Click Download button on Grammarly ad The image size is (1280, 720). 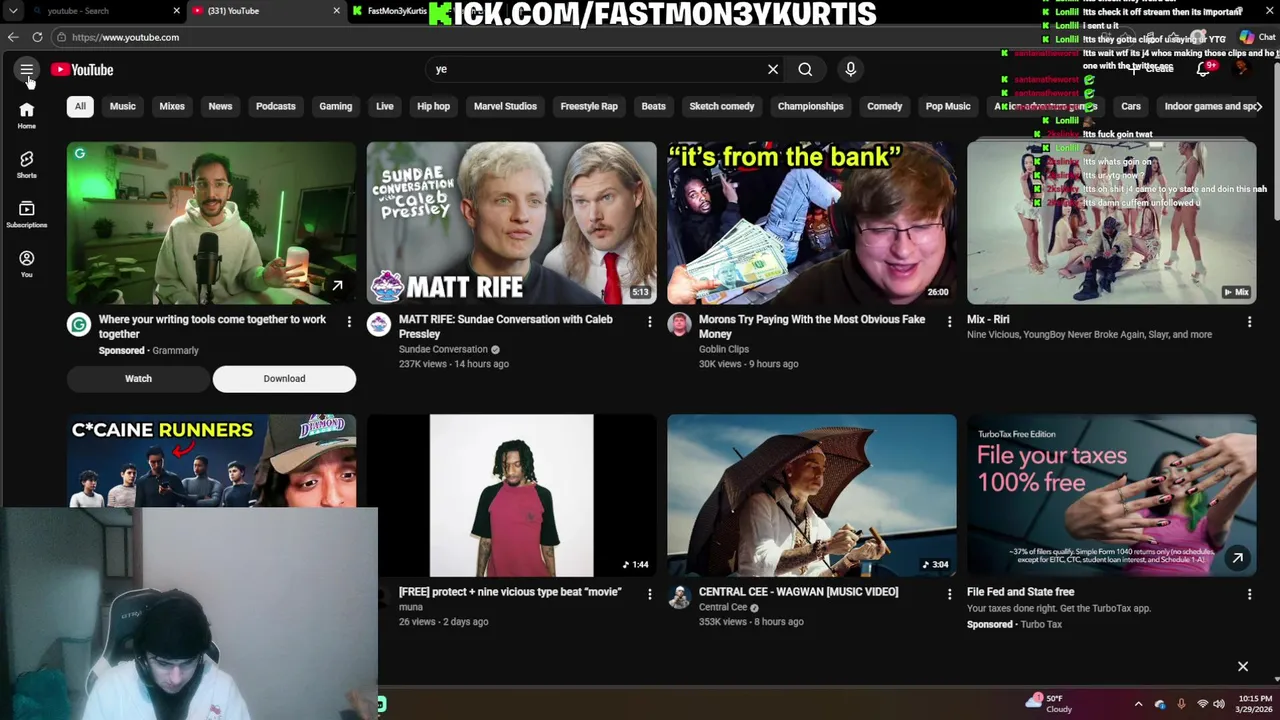click(284, 379)
